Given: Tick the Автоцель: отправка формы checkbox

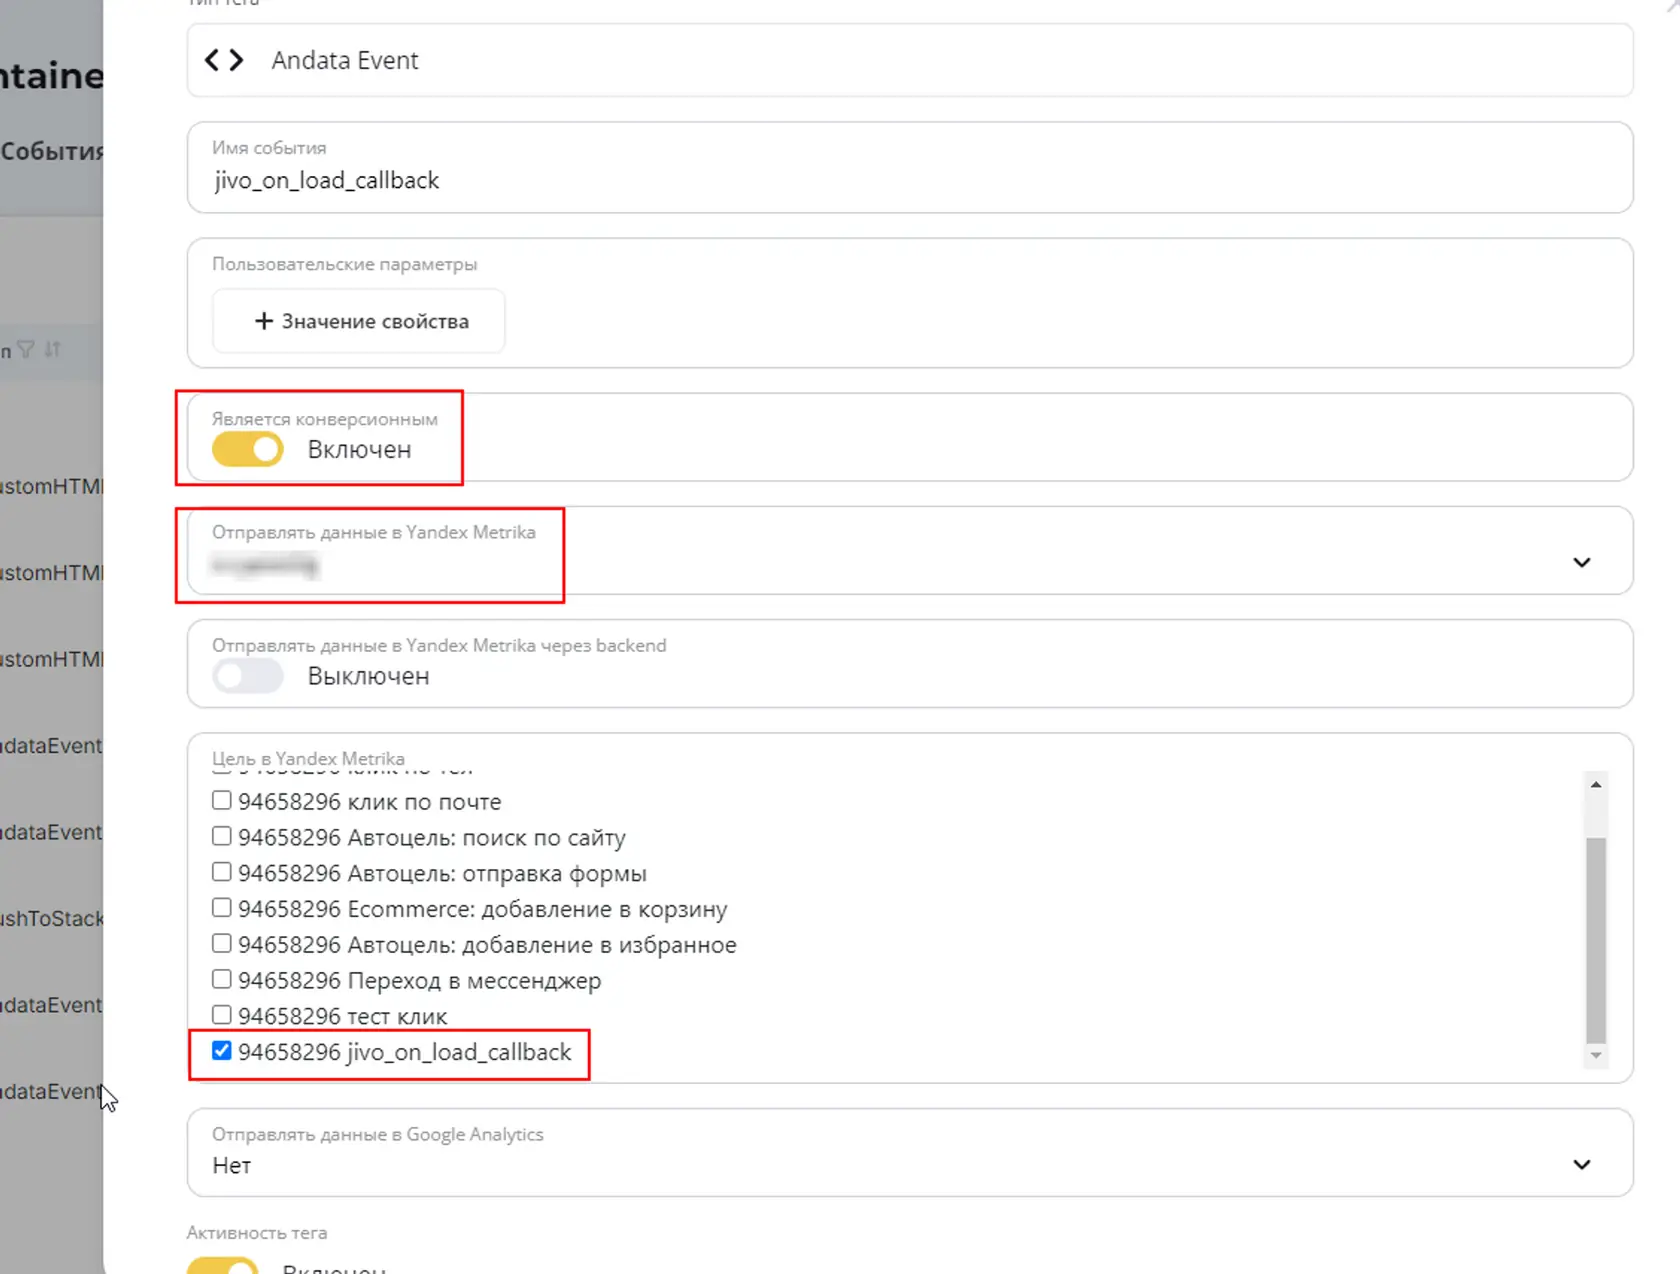Looking at the screenshot, I should pos(222,872).
